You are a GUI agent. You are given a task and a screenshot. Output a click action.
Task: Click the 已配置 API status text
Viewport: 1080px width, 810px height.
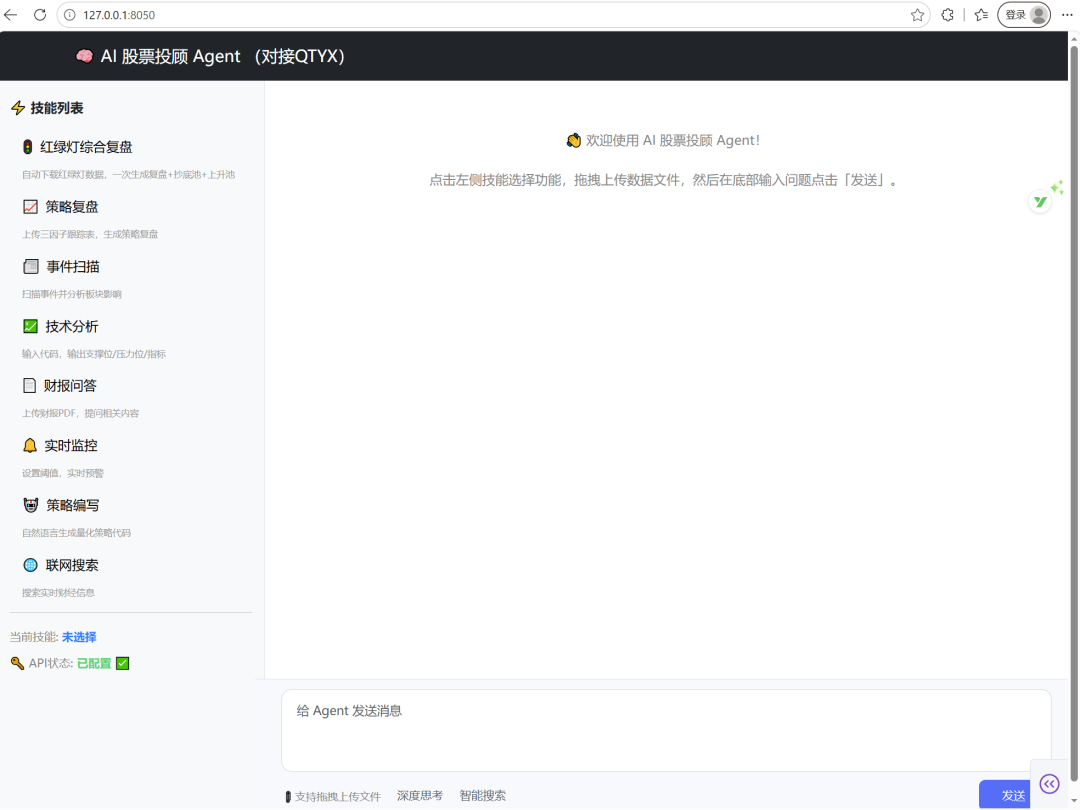[94, 663]
